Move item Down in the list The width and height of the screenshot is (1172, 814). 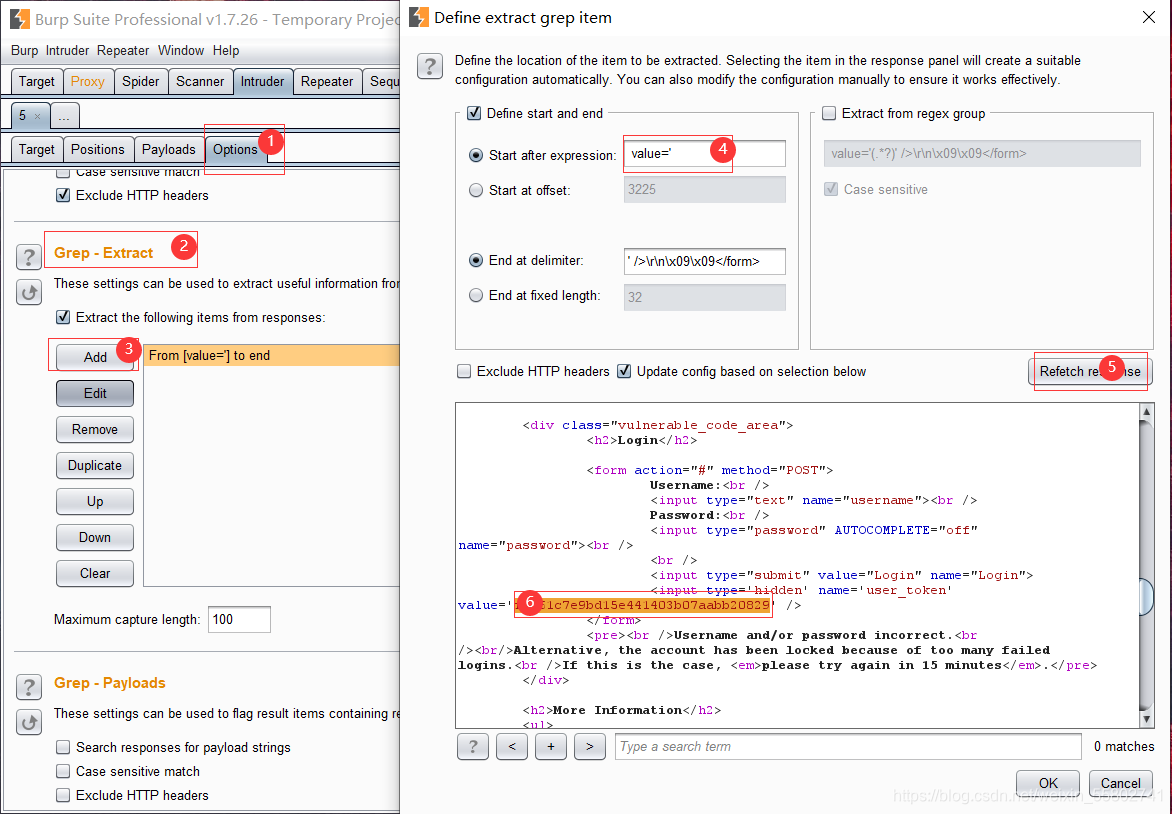(95, 537)
